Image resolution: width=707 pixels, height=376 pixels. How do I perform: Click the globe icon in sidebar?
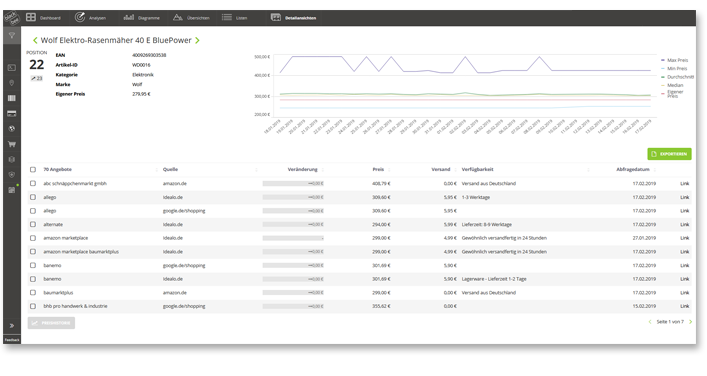12,128
